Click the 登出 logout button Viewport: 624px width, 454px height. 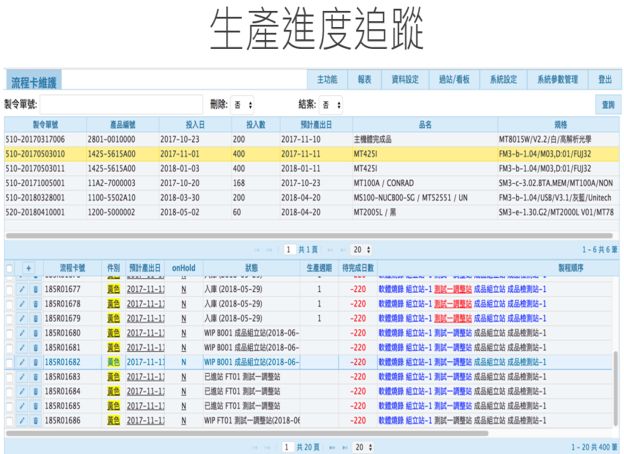coord(604,79)
